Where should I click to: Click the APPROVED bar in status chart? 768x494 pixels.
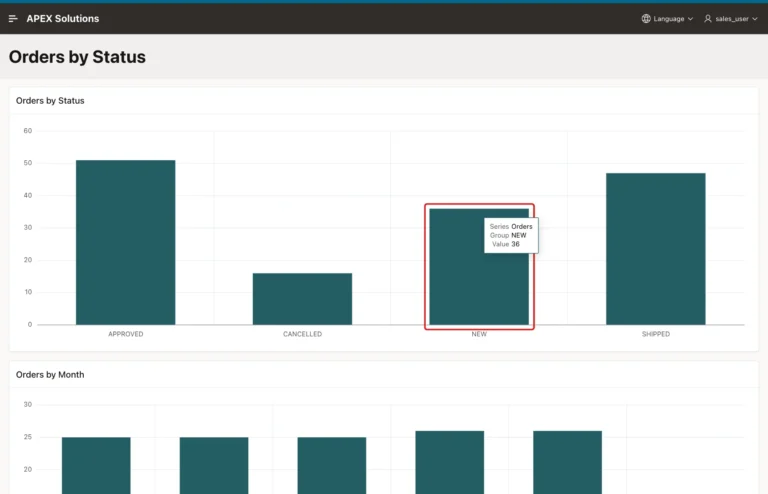125,242
